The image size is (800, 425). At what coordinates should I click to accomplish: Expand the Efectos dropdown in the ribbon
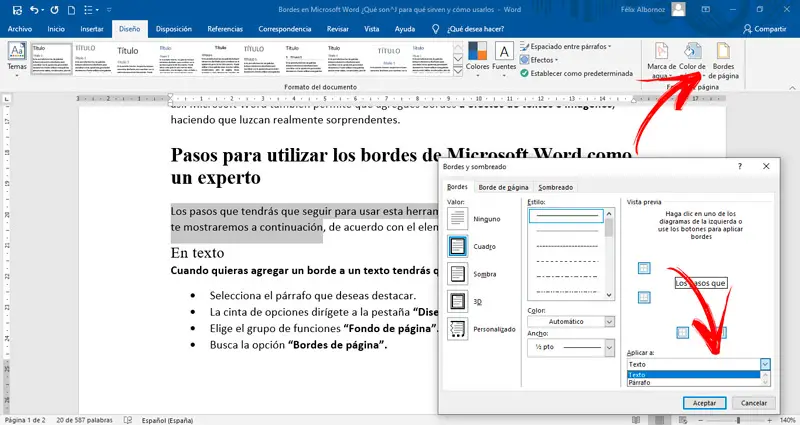[539, 60]
